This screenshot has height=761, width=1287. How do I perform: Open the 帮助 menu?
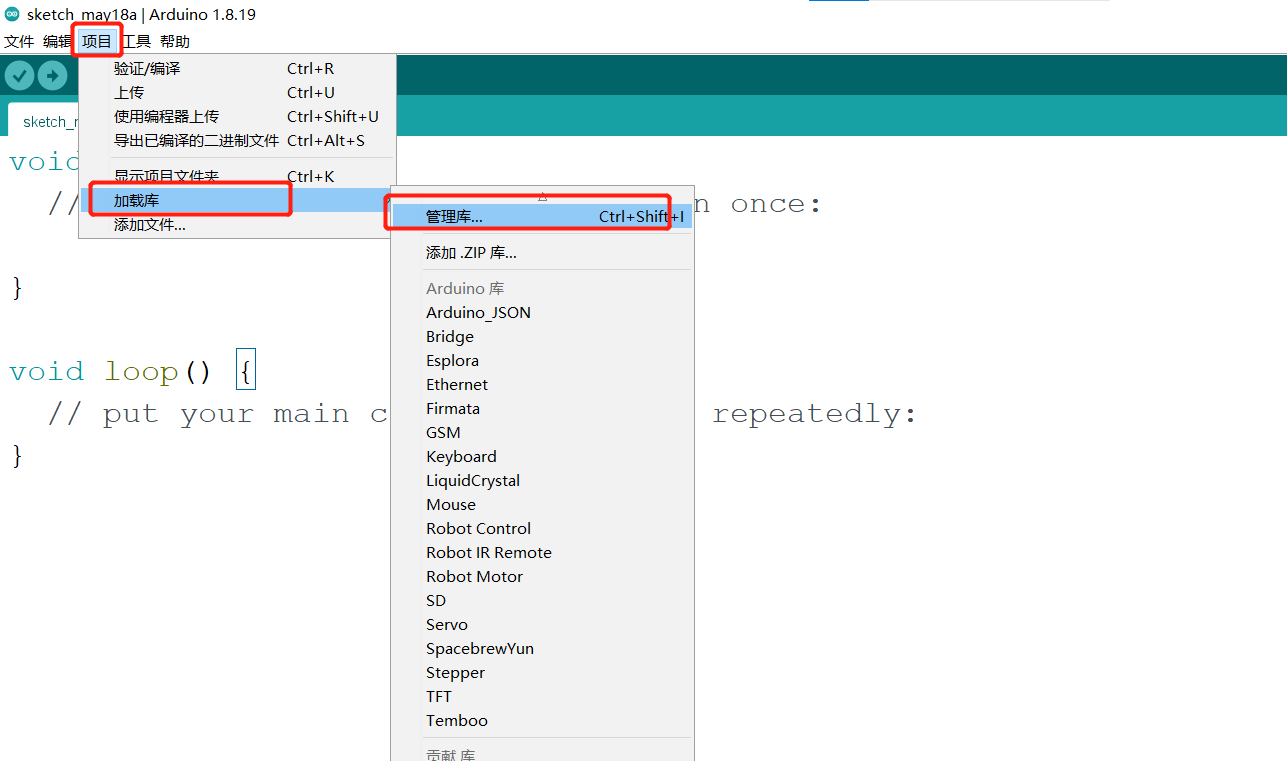174,41
